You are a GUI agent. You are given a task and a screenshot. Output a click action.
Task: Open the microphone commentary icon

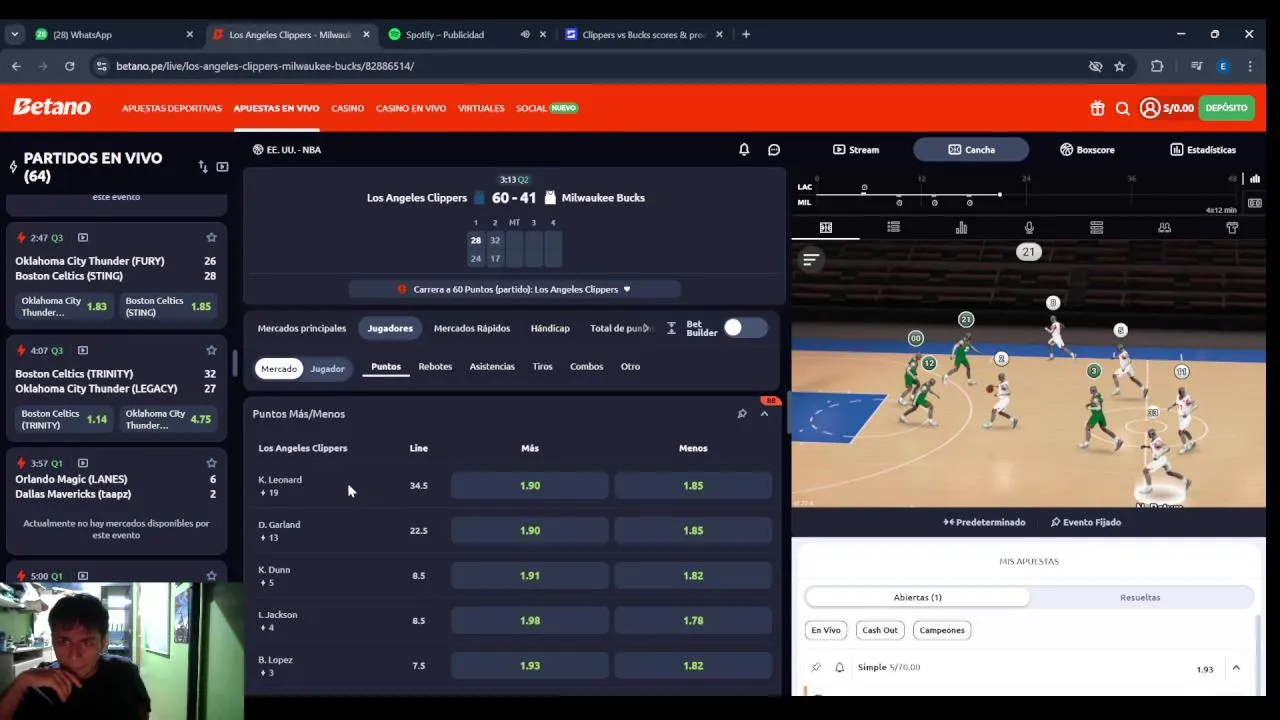1029,228
